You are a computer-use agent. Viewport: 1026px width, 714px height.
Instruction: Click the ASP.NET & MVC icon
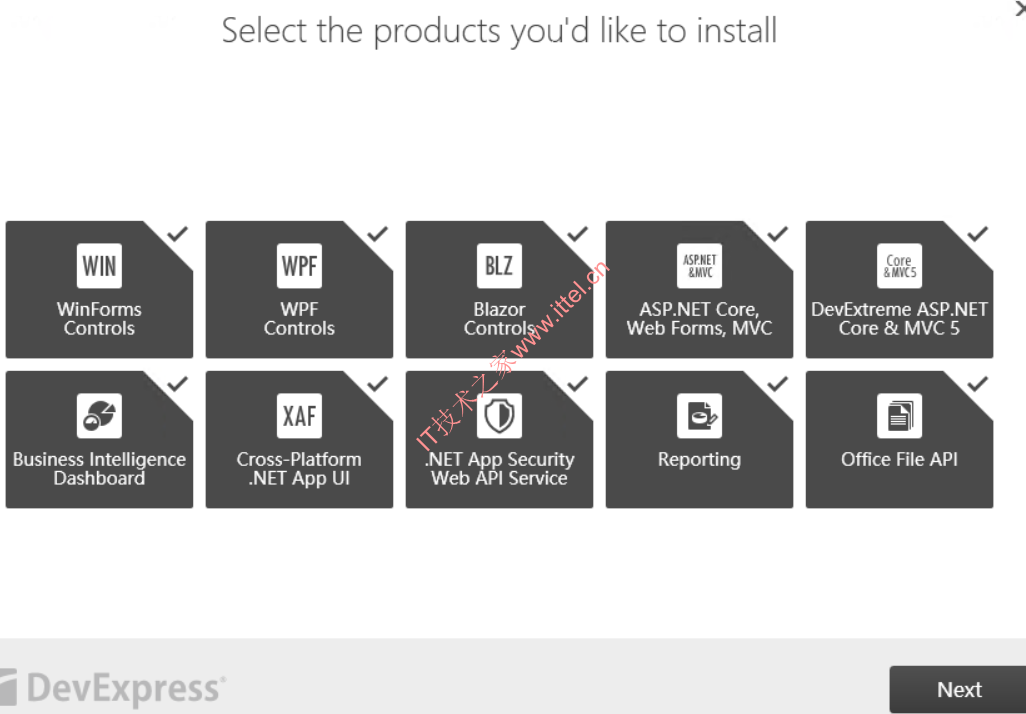pyautogui.click(x=699, y=266)
